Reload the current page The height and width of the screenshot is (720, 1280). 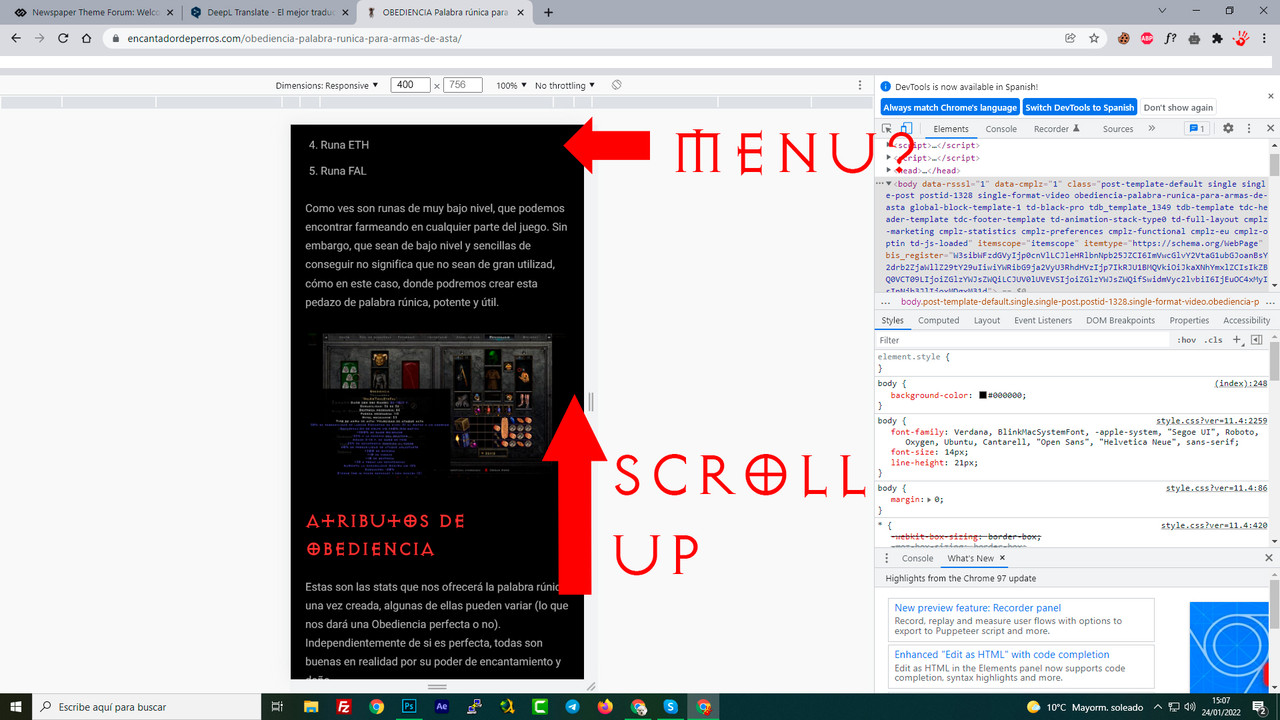coord(62,38)
